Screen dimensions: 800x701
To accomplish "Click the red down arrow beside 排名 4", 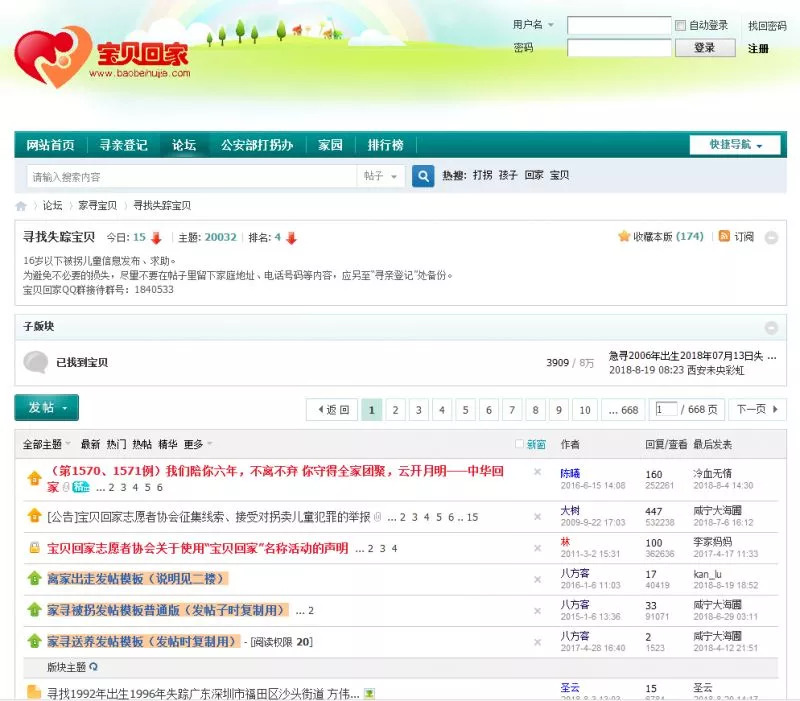I will coord(291,238).
